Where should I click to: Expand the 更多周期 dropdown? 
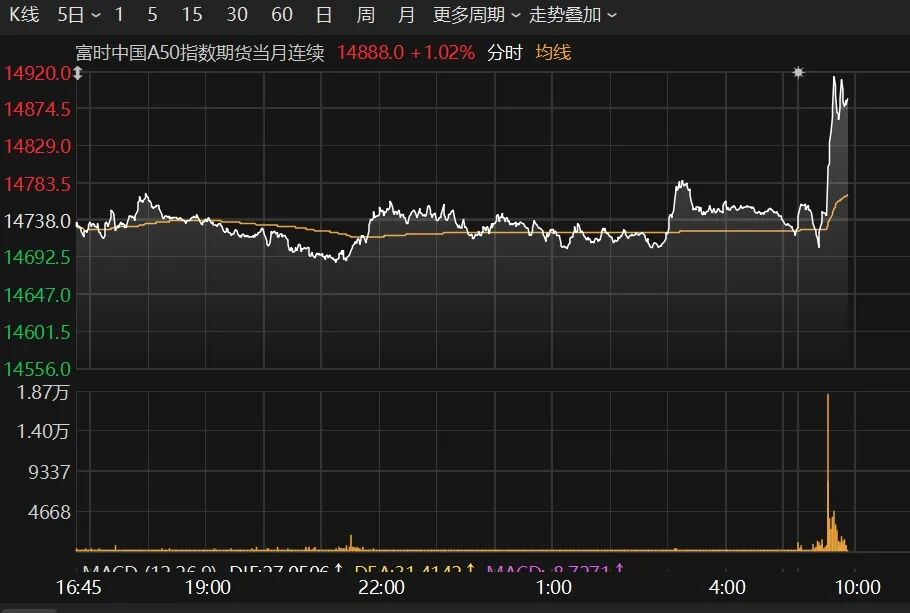(476, 15)
